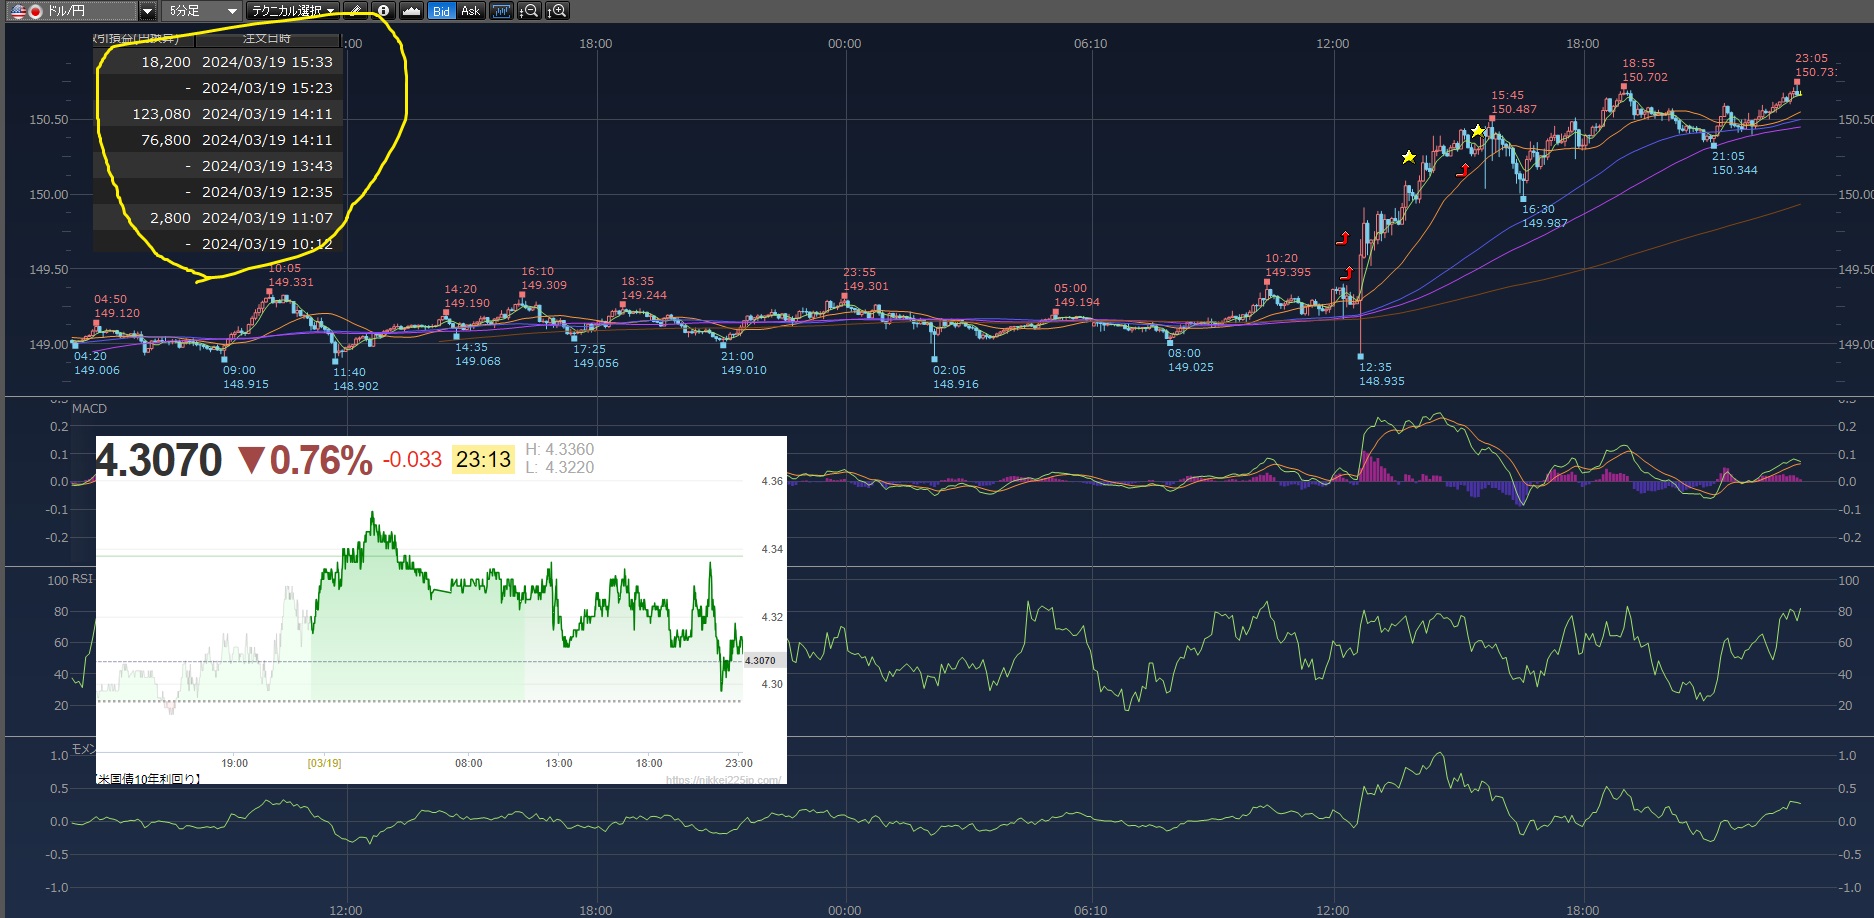1874x918 pixels.
Task: Click the mountain area chart icon
Action: [x=411, y=11]
